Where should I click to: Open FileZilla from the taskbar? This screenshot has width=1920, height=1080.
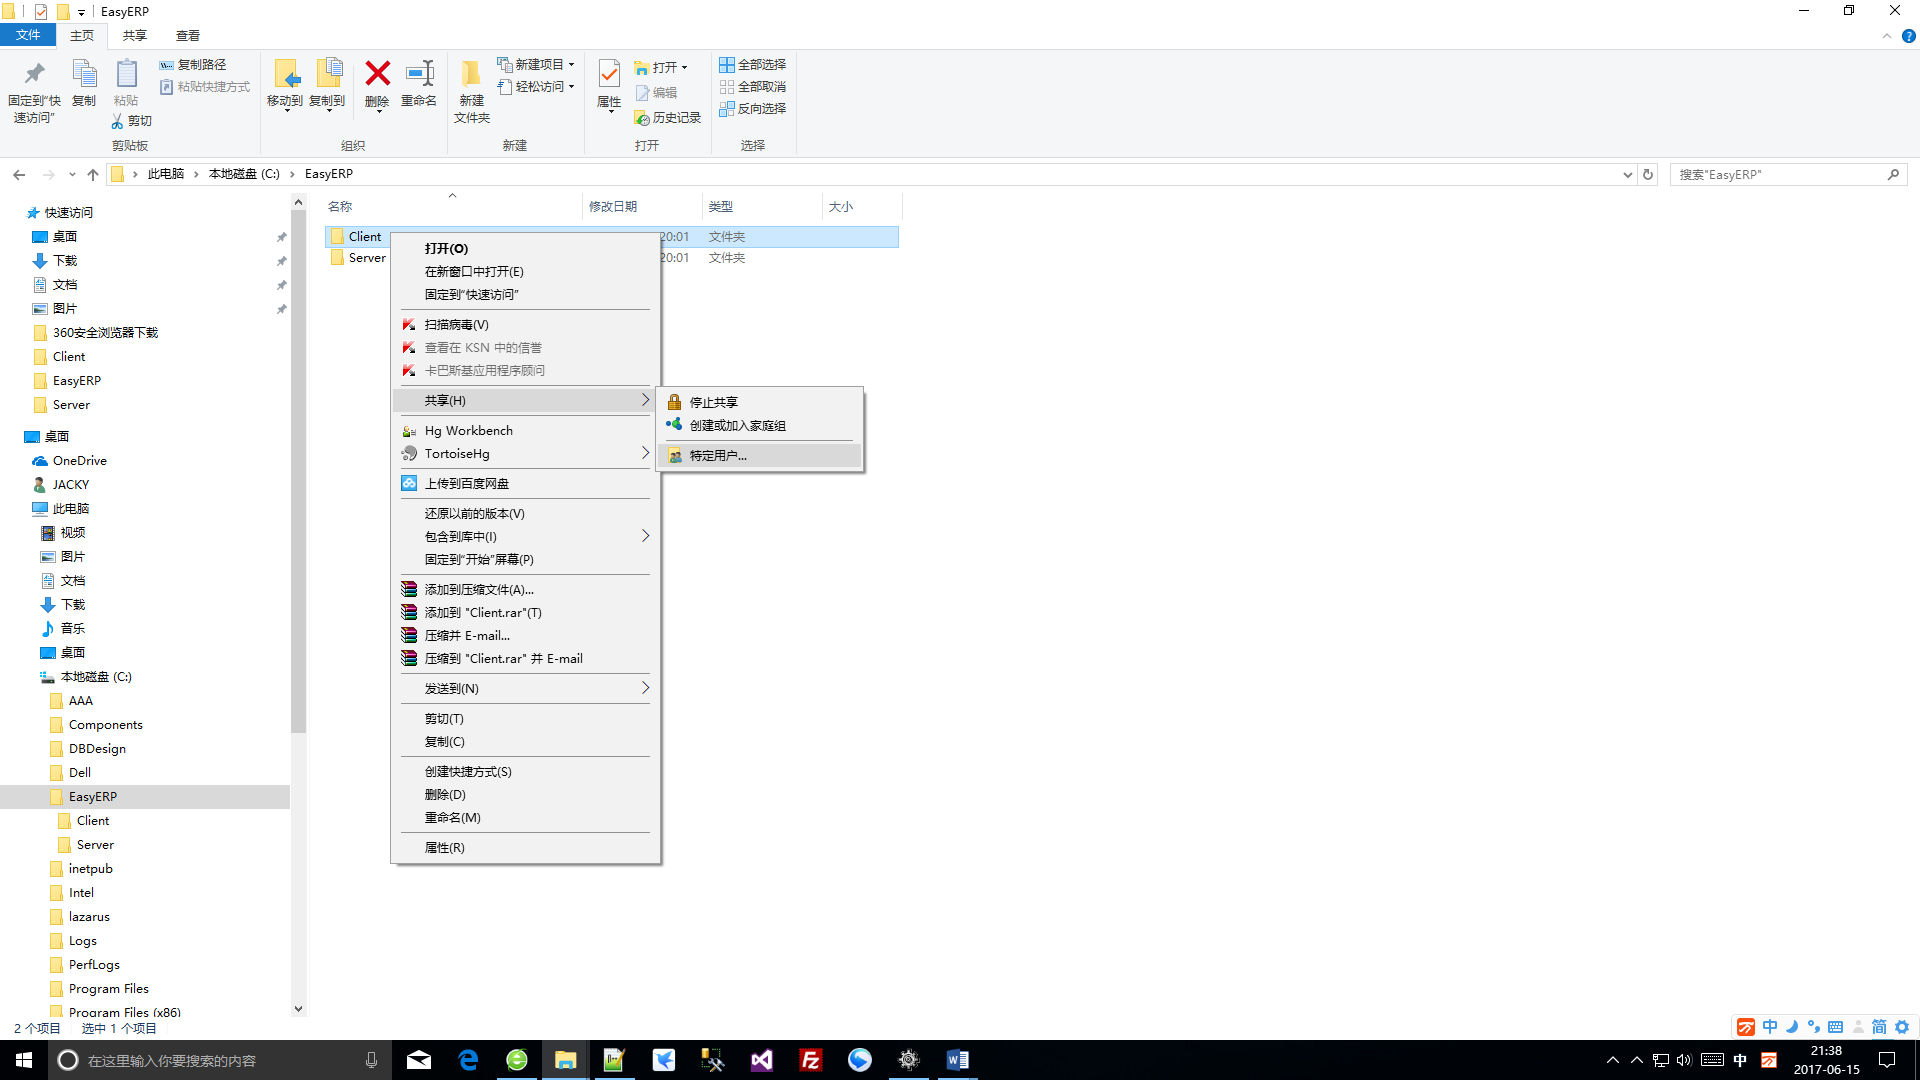pyautogui.click(x=811, y=1060)
